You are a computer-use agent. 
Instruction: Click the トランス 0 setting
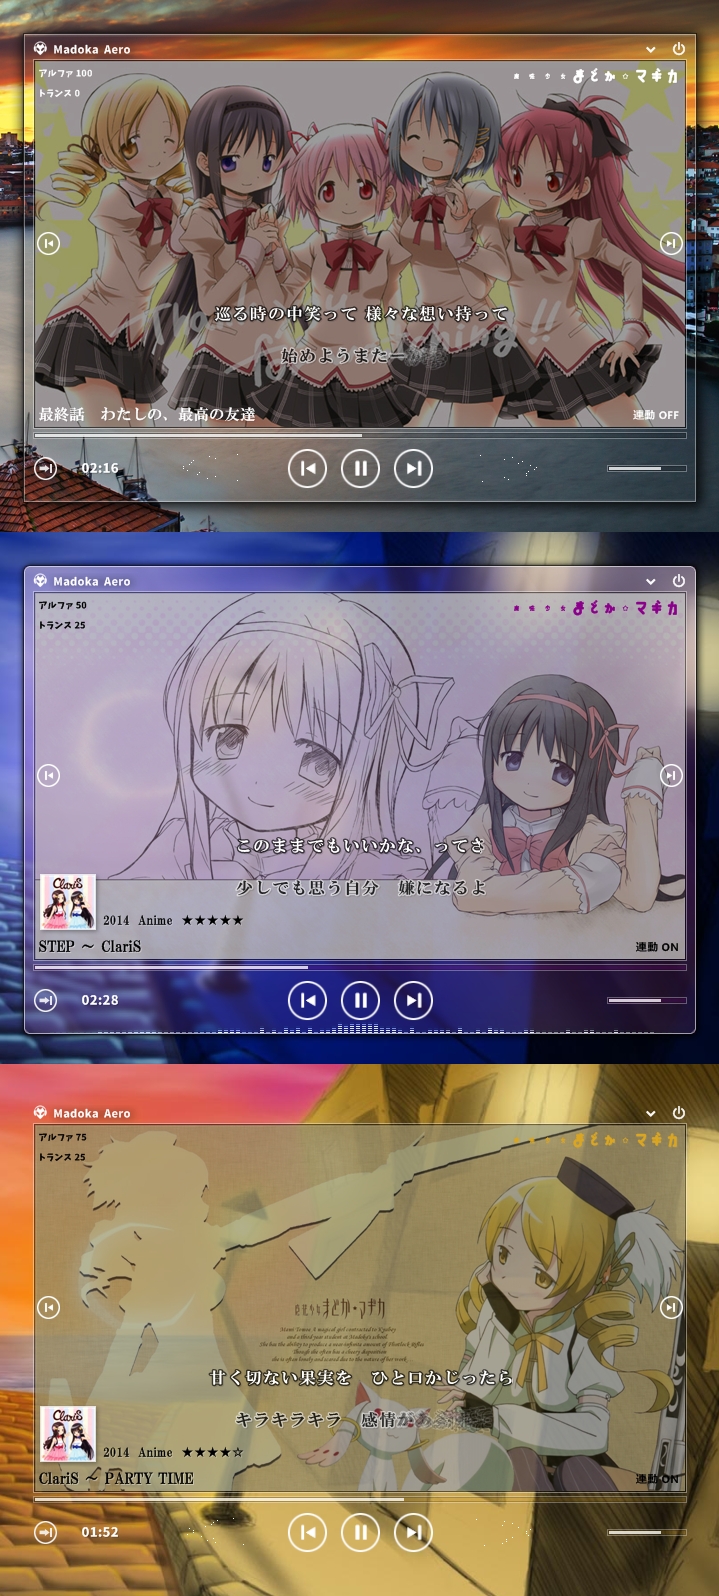[x=59, y=93]
